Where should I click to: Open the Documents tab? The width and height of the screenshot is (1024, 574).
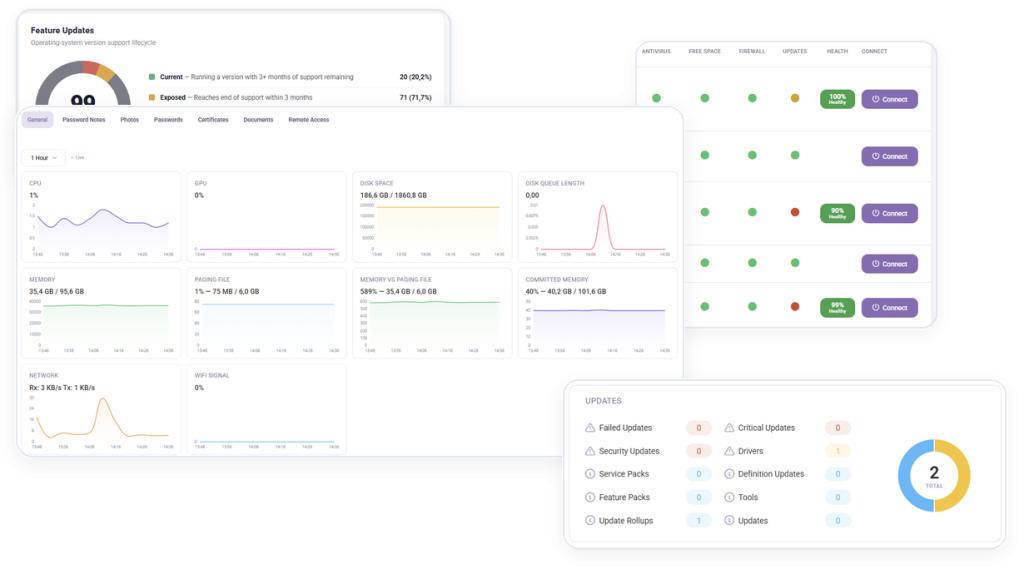coord(258,120)
